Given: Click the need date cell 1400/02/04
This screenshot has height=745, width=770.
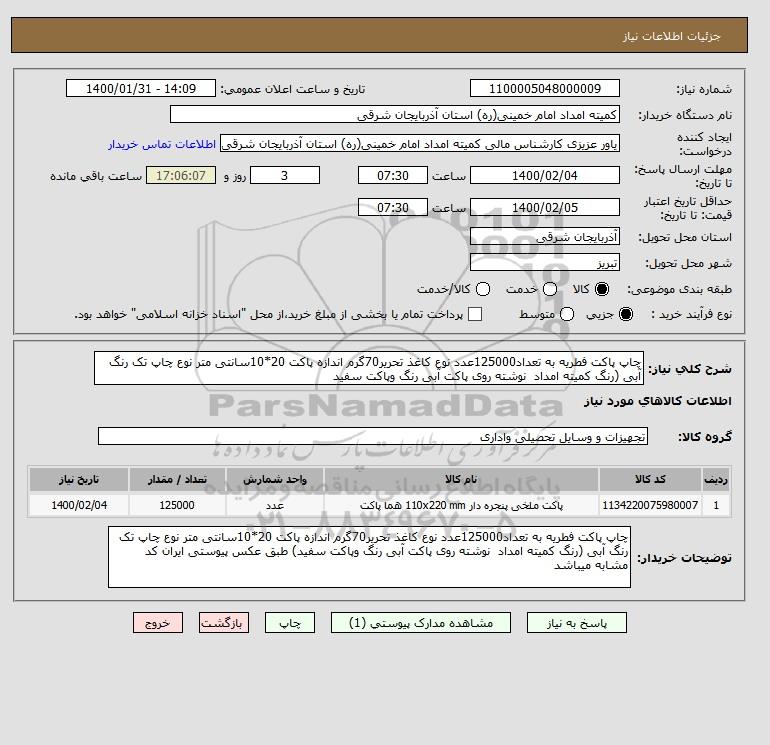Looking at the screenshot, I should click(x=79, y=505).
